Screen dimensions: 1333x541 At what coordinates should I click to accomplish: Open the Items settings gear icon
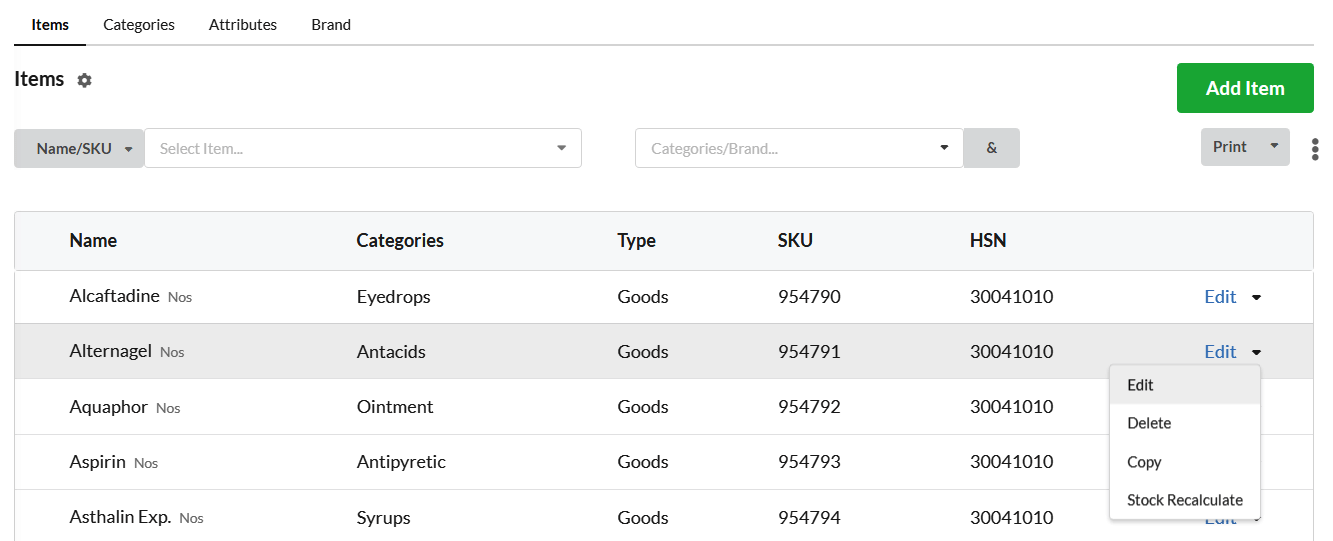tap(85, 80)
